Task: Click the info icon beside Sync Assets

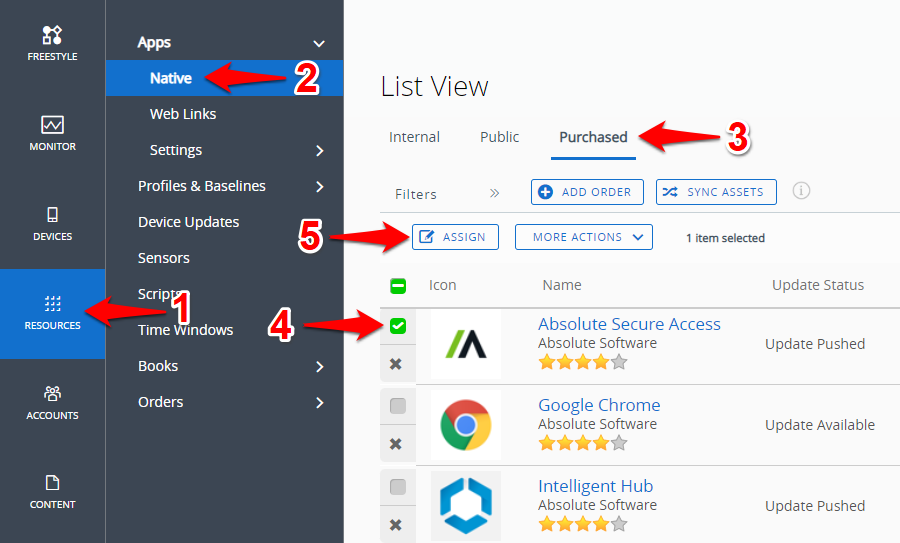Action: coord(801,191)
